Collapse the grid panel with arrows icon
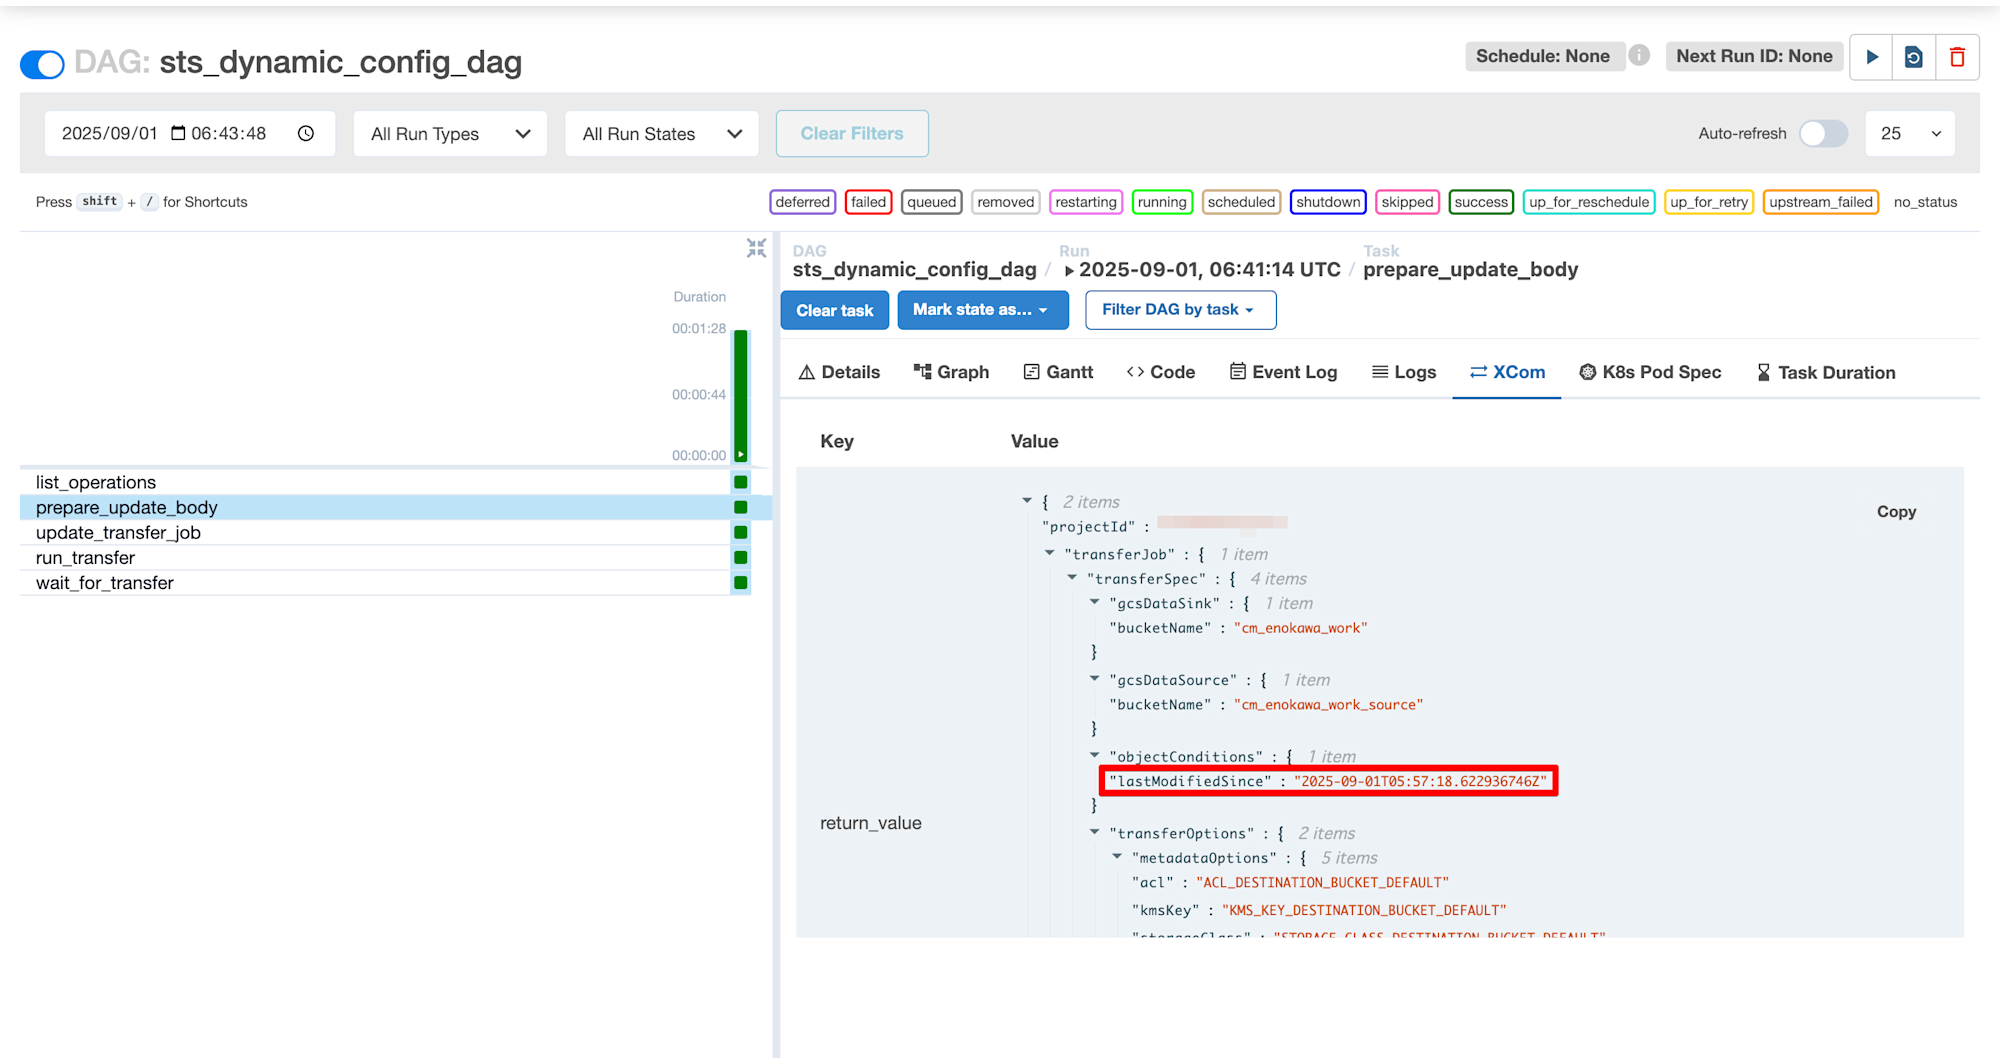 pyautogui.click(x=756, y=248)
